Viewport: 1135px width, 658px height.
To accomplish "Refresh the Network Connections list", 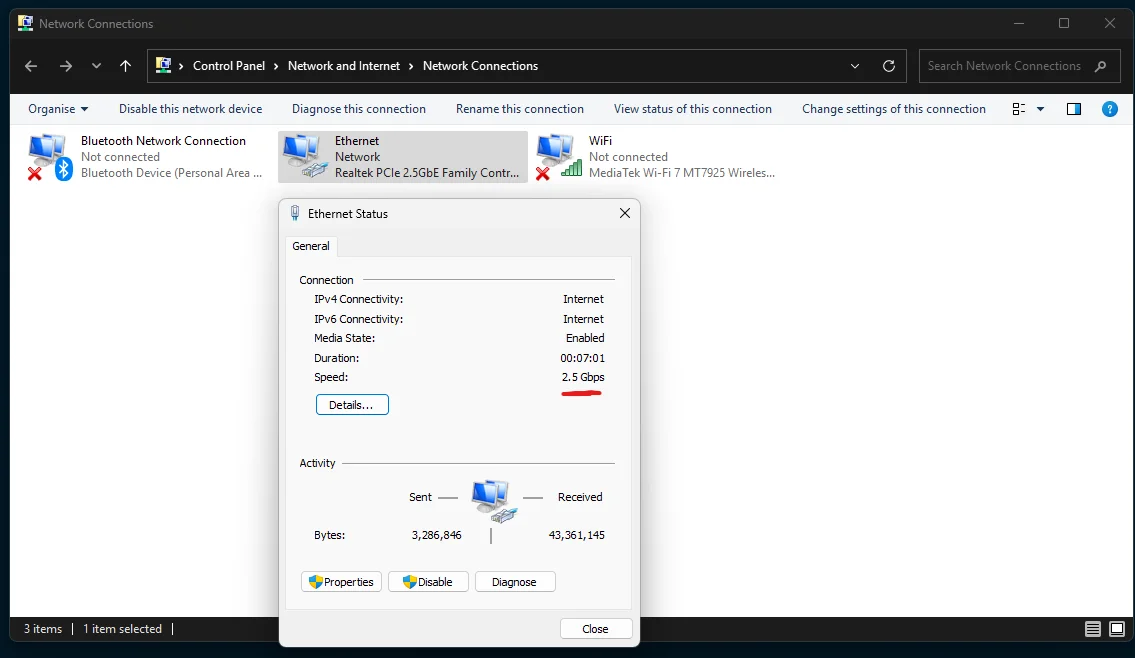I will pyautogui.click(x=889, y=66).
